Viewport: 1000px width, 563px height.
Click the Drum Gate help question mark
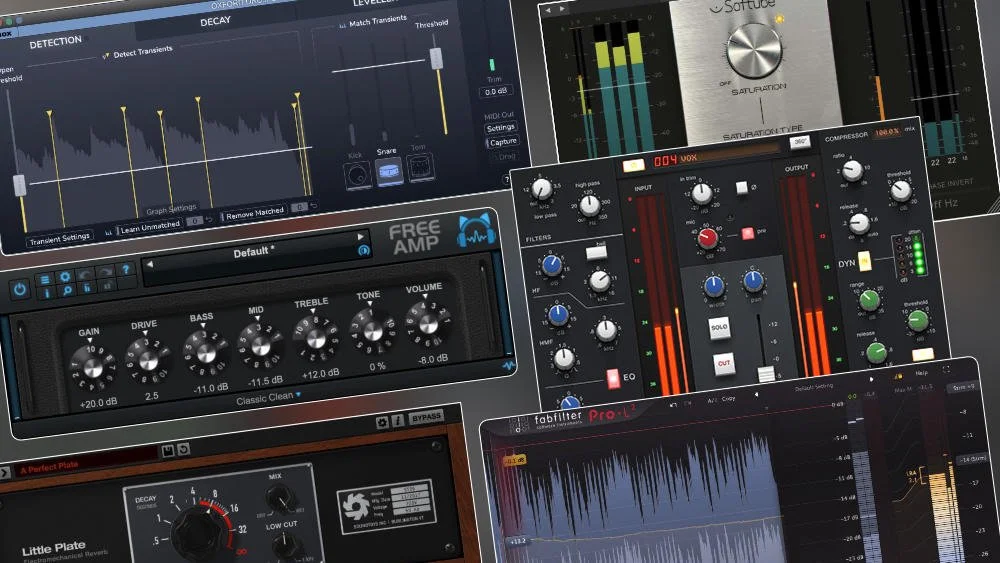pos(505,180)
